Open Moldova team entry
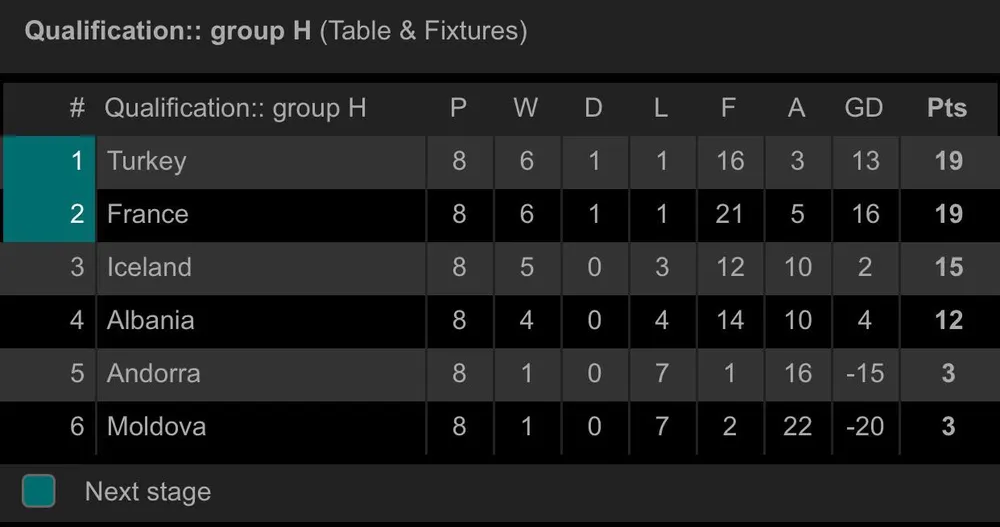Image resolution: width=1000 pixels, height=527 pixels. pos(157,426)
